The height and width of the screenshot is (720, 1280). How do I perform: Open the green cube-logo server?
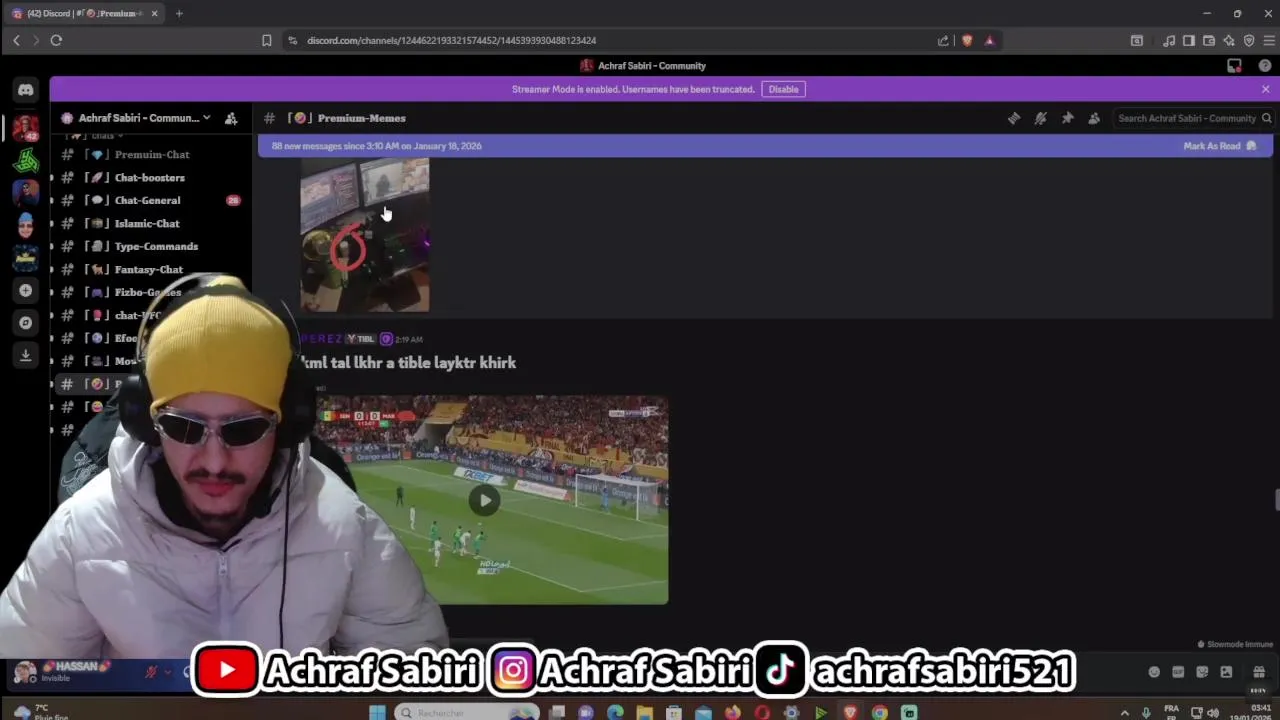point(26,160)
